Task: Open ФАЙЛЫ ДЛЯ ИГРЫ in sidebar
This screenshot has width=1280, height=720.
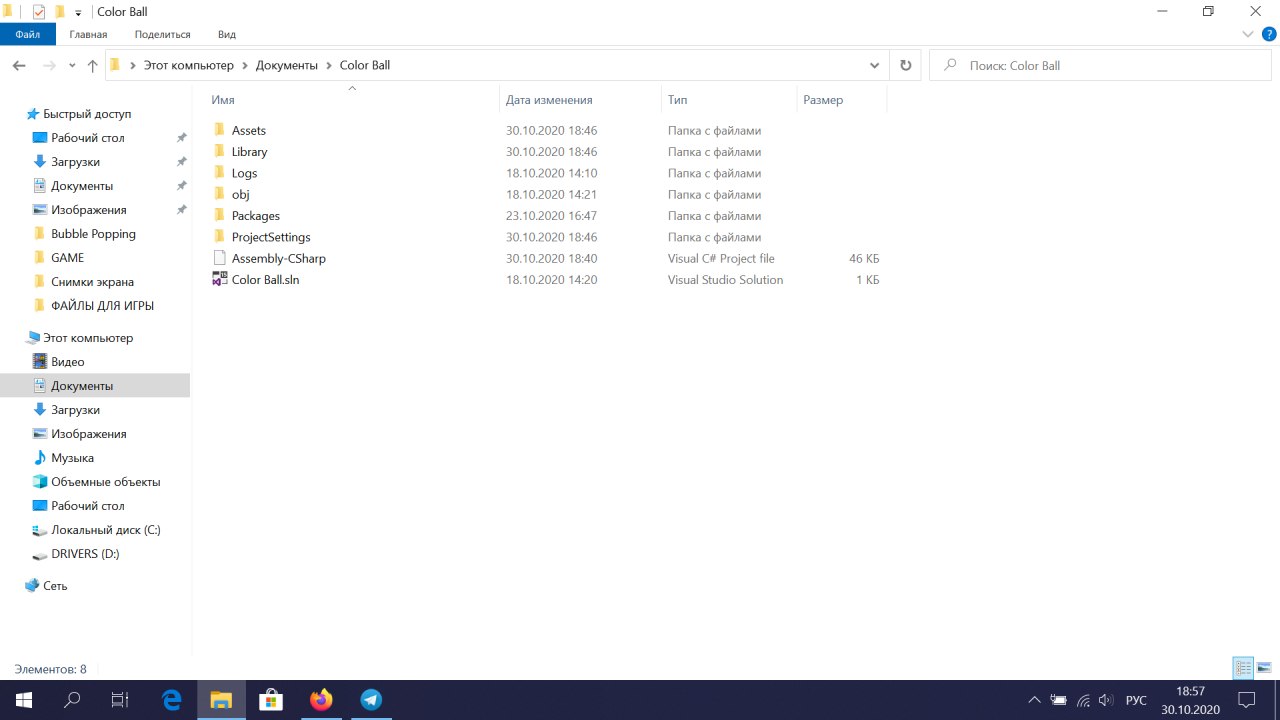Action: 102,306
